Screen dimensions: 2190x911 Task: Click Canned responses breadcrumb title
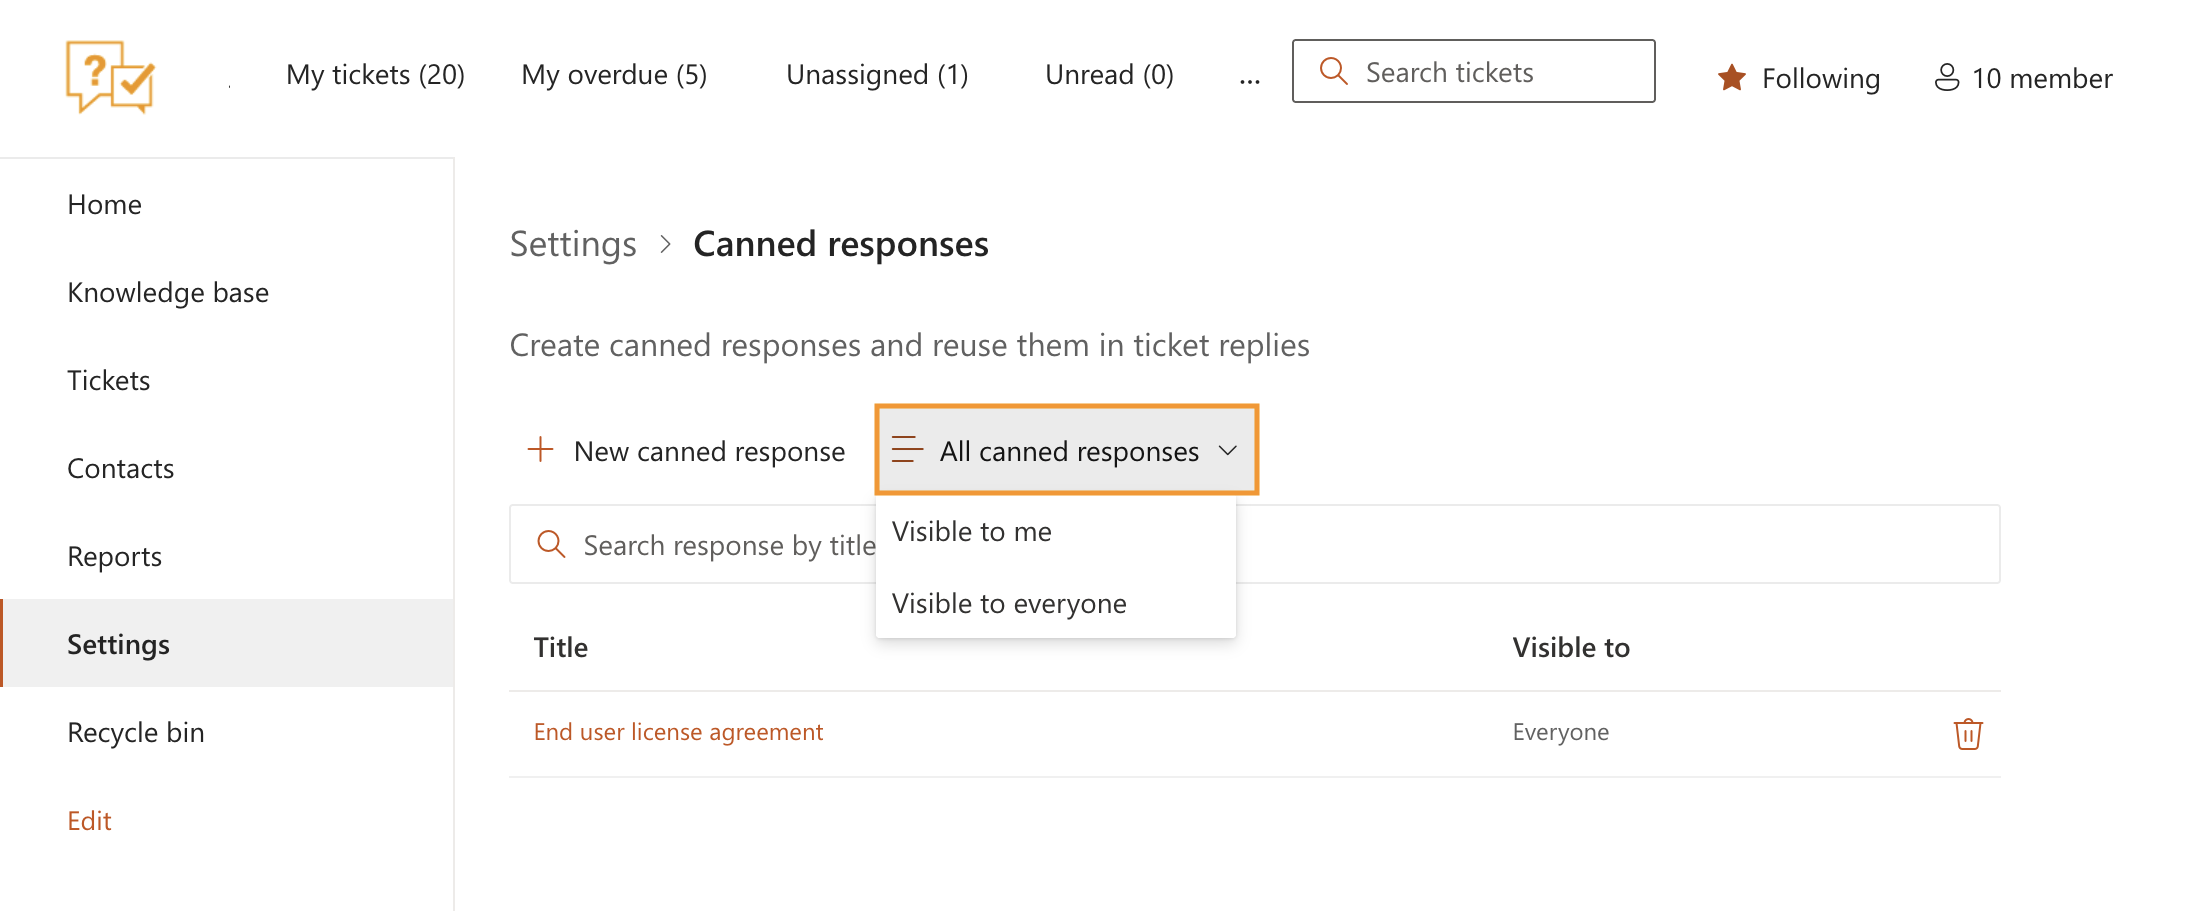pos(840,244)
